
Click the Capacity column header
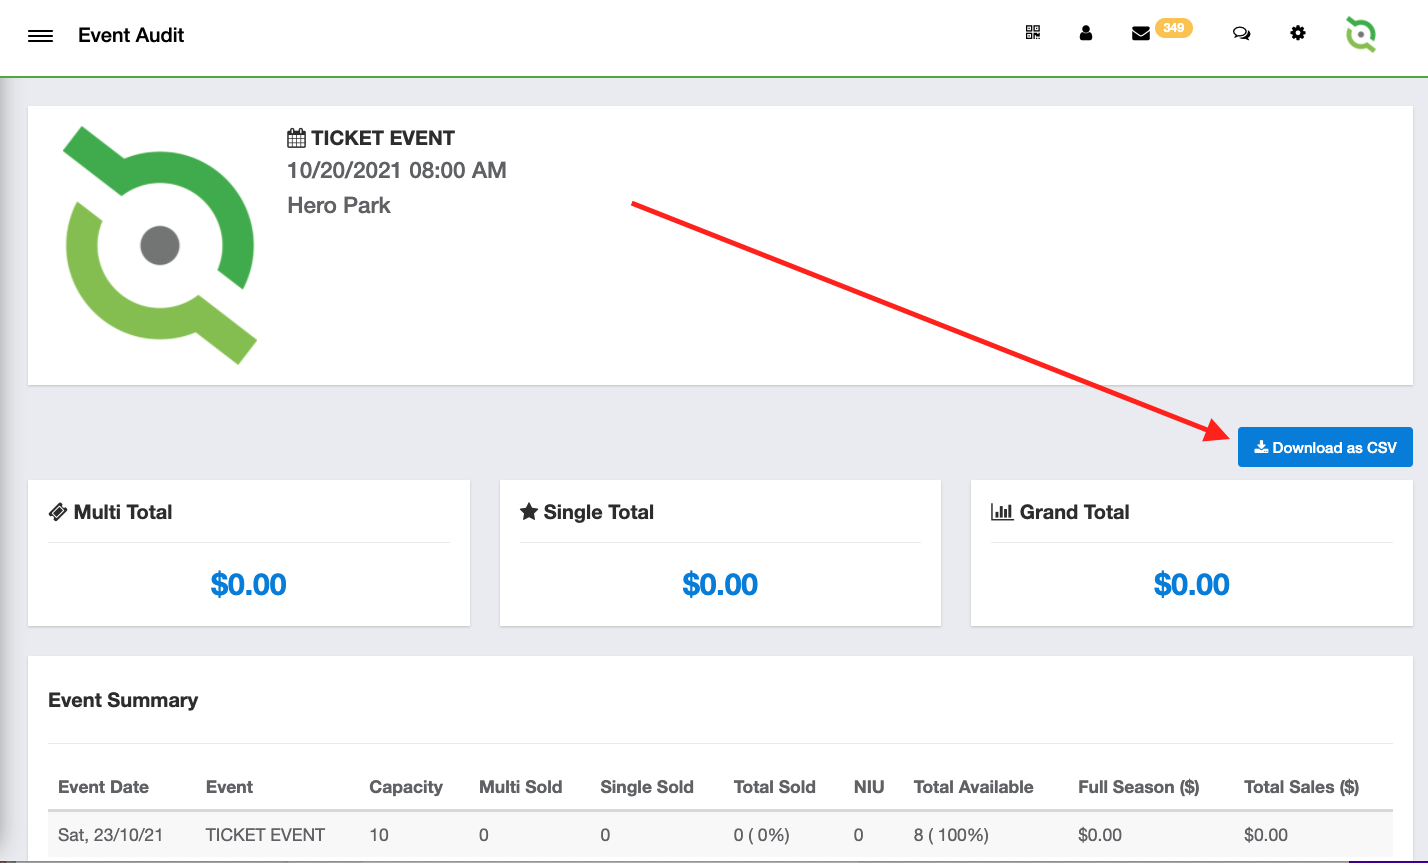[x=406, y=787]
